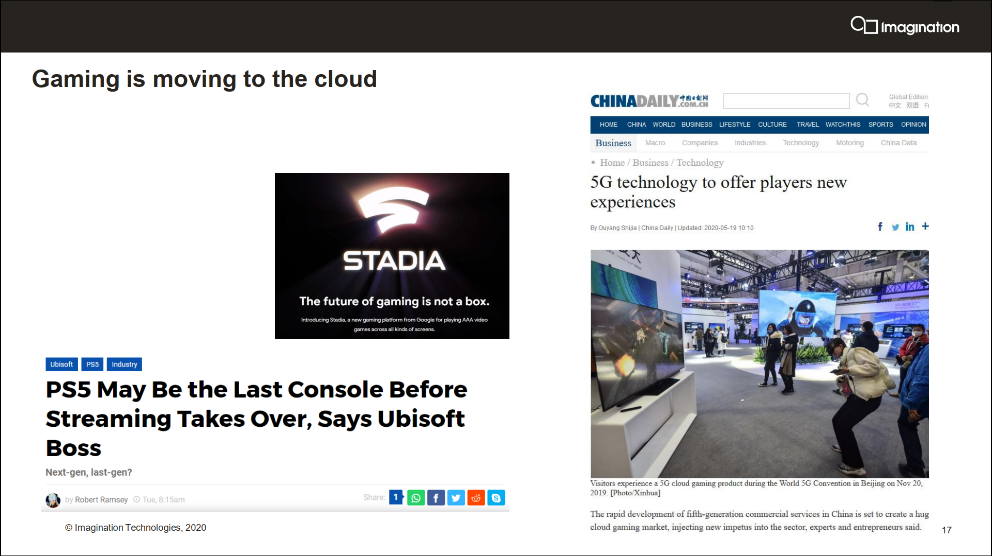The height and width of the screenshot is (556, 992).
Task: Select the Business sub-navigation tab
Action: [613, 143]
